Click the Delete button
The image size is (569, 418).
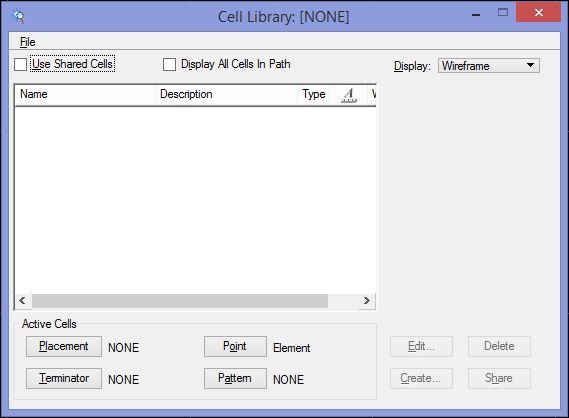pos(499,347)
